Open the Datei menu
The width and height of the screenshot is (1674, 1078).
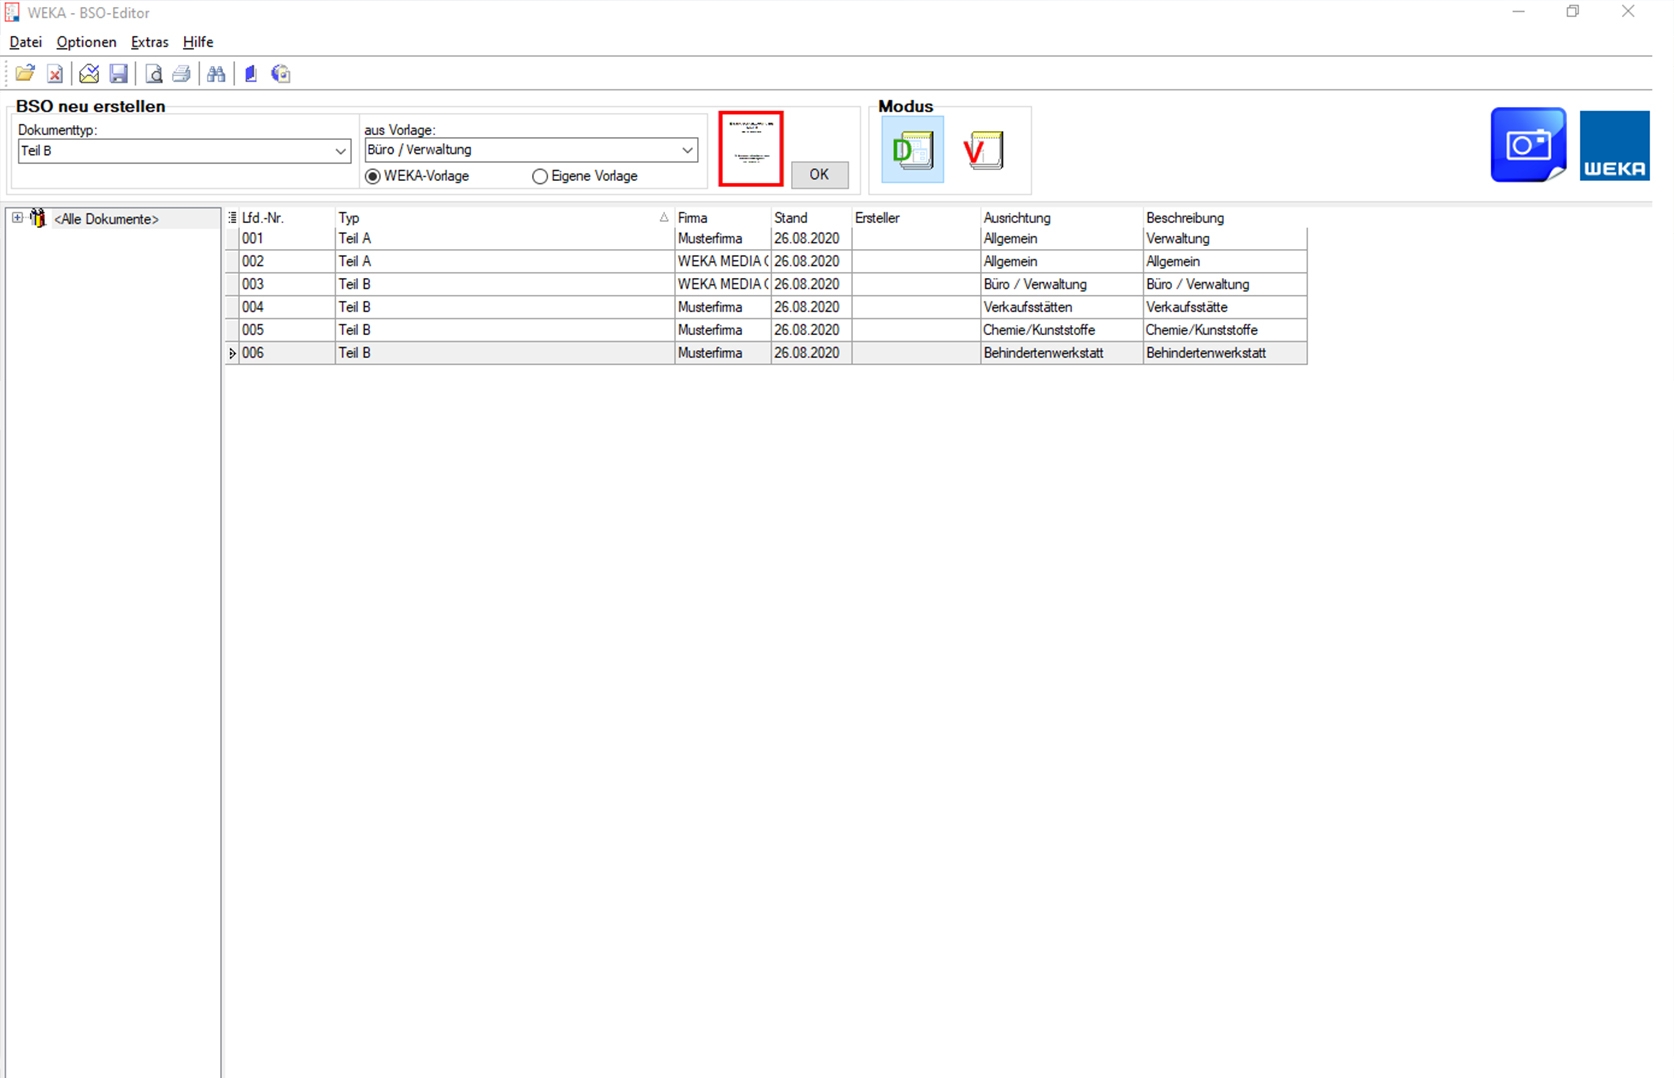click(25, 42)
